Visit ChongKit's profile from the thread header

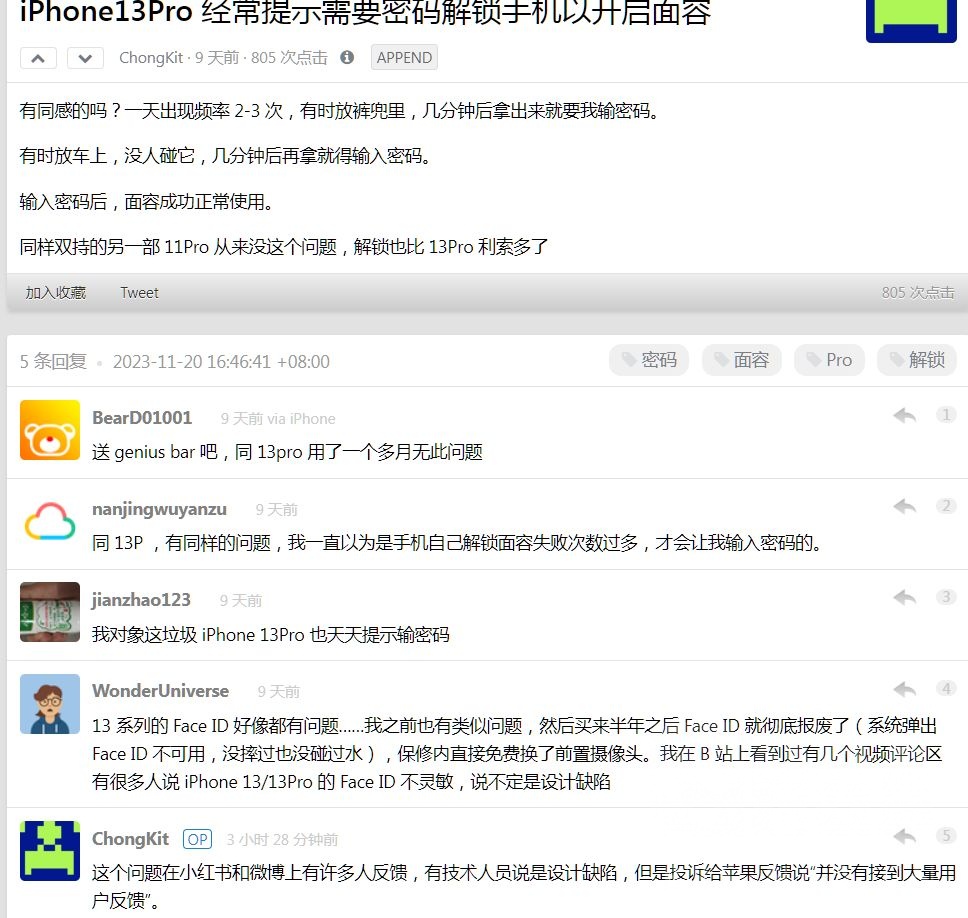click(151, 58)
